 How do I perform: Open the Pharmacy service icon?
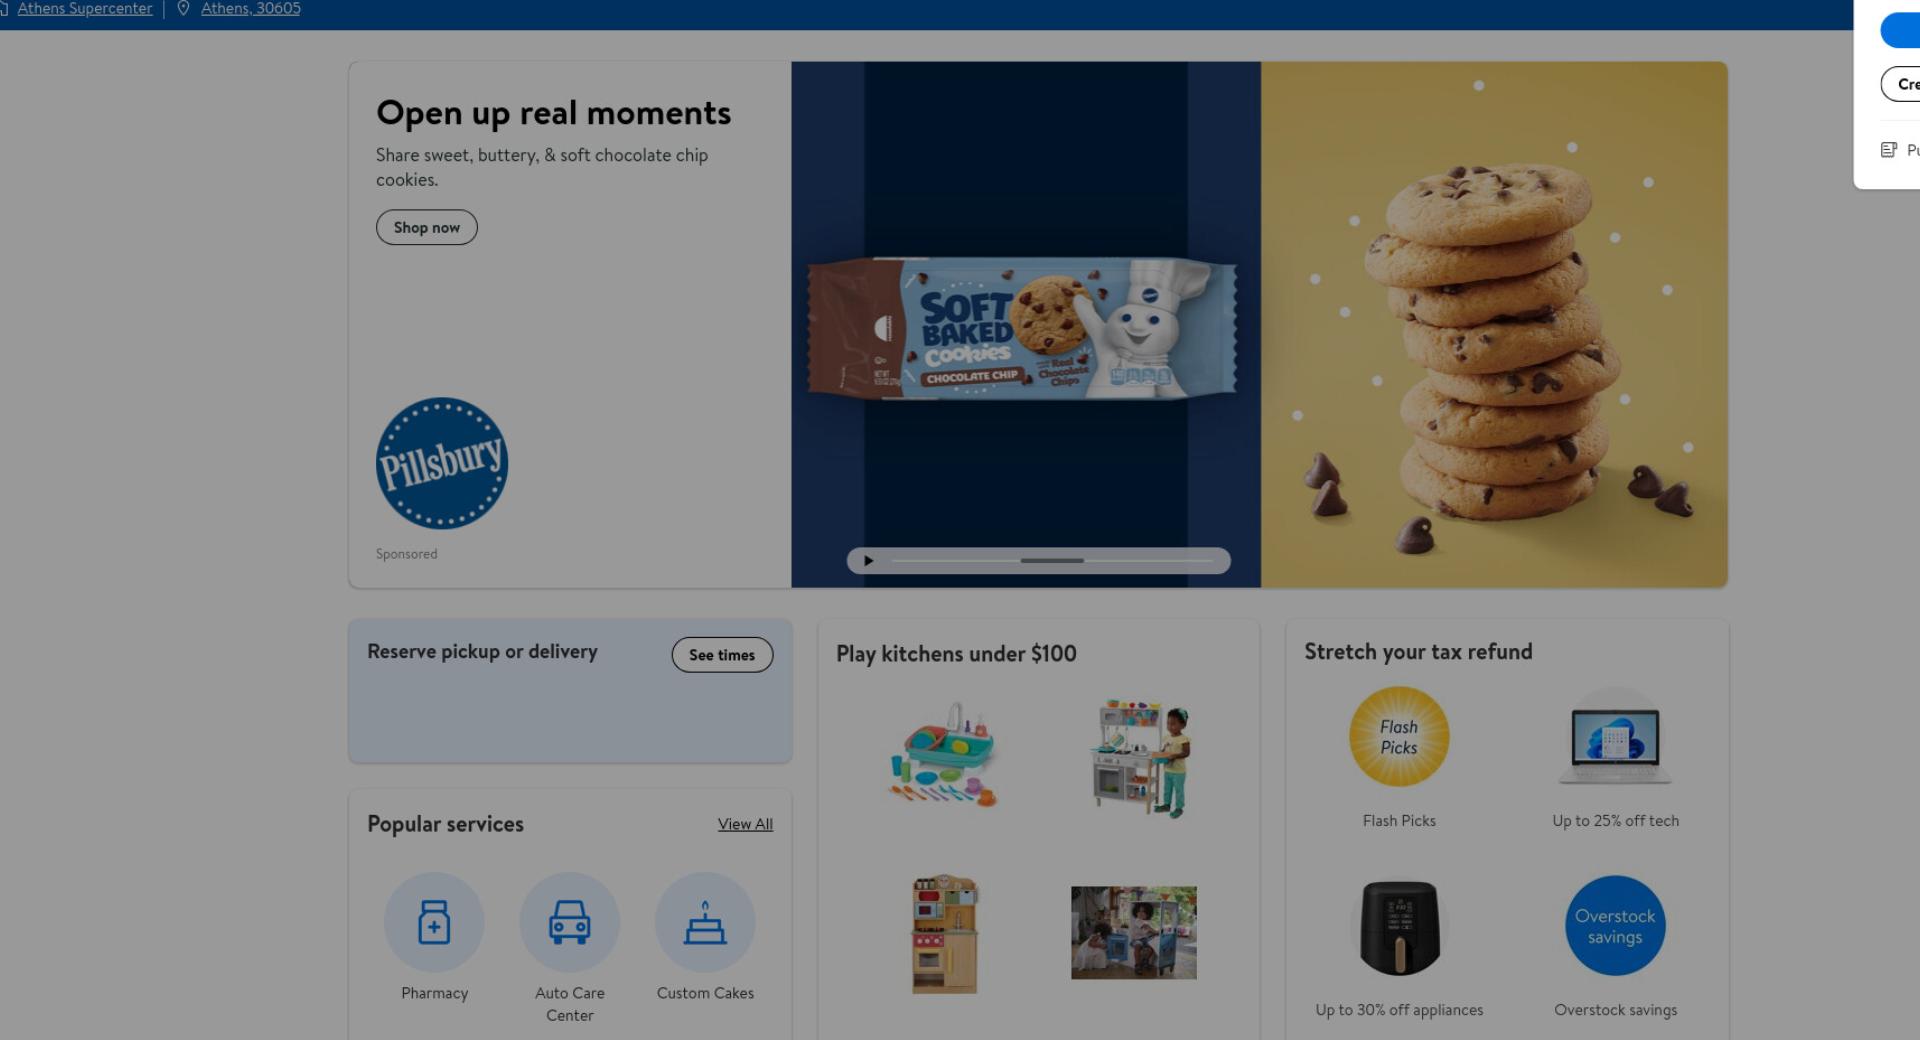[434, 922]
